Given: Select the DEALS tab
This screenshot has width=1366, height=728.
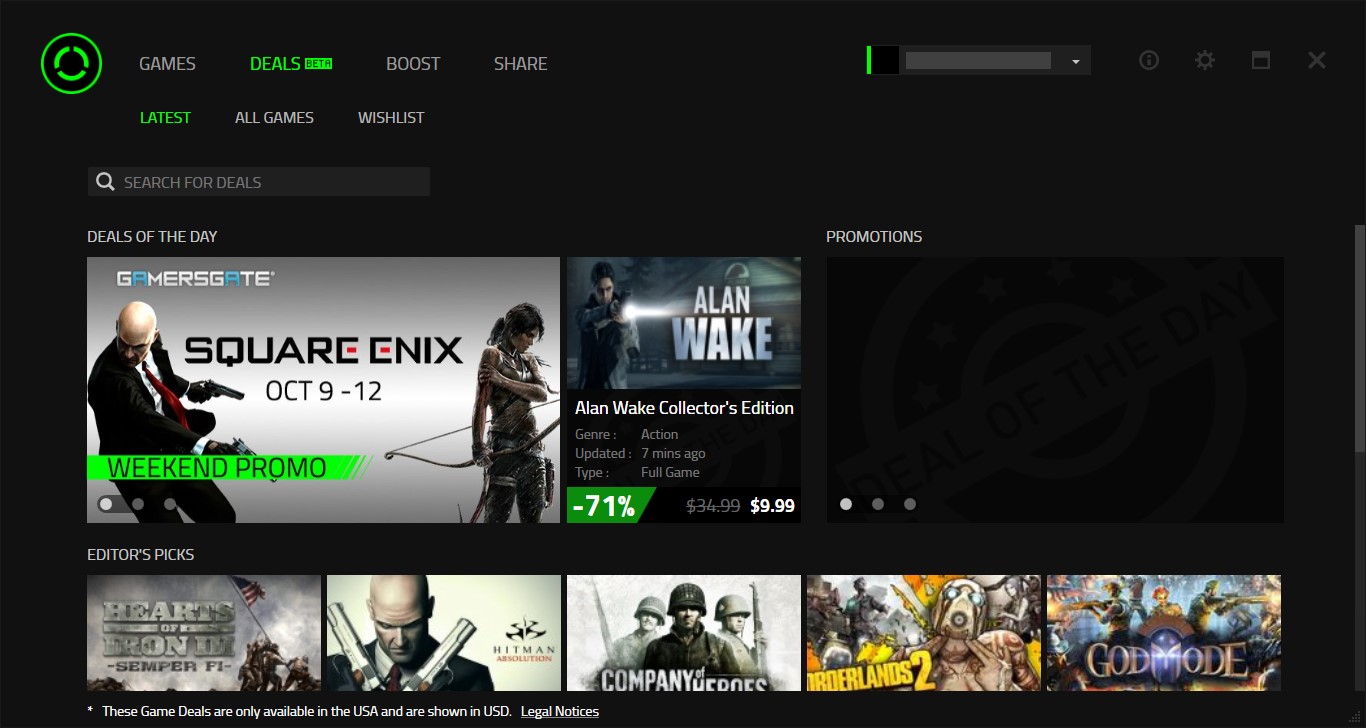Looking at the screenshot, I should 291,63.
